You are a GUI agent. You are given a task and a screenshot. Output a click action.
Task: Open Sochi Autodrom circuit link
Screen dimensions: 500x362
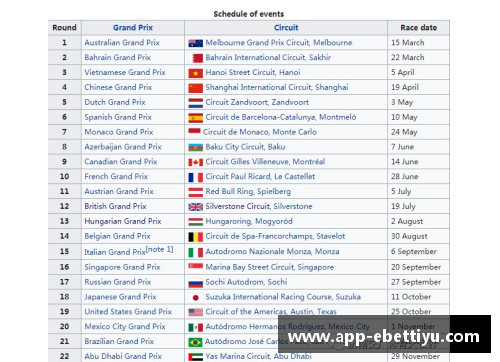pos(246,282)
